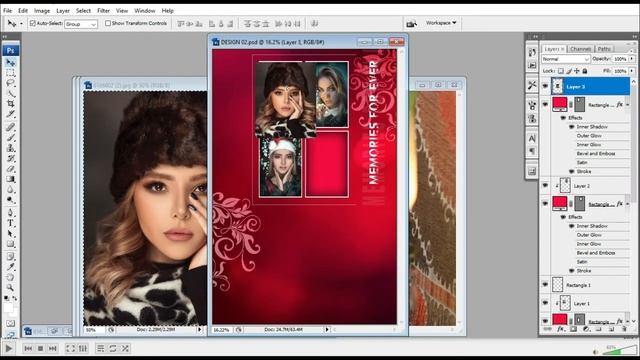Switch to the Paths tab
The image size is (640, 360).
point(604,49)
